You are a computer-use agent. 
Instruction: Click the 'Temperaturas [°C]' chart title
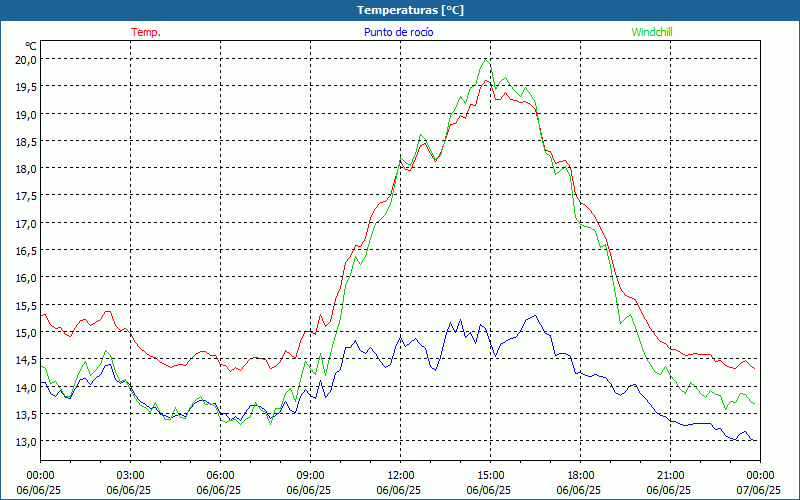pyautogui.click(x=410, y=10)
